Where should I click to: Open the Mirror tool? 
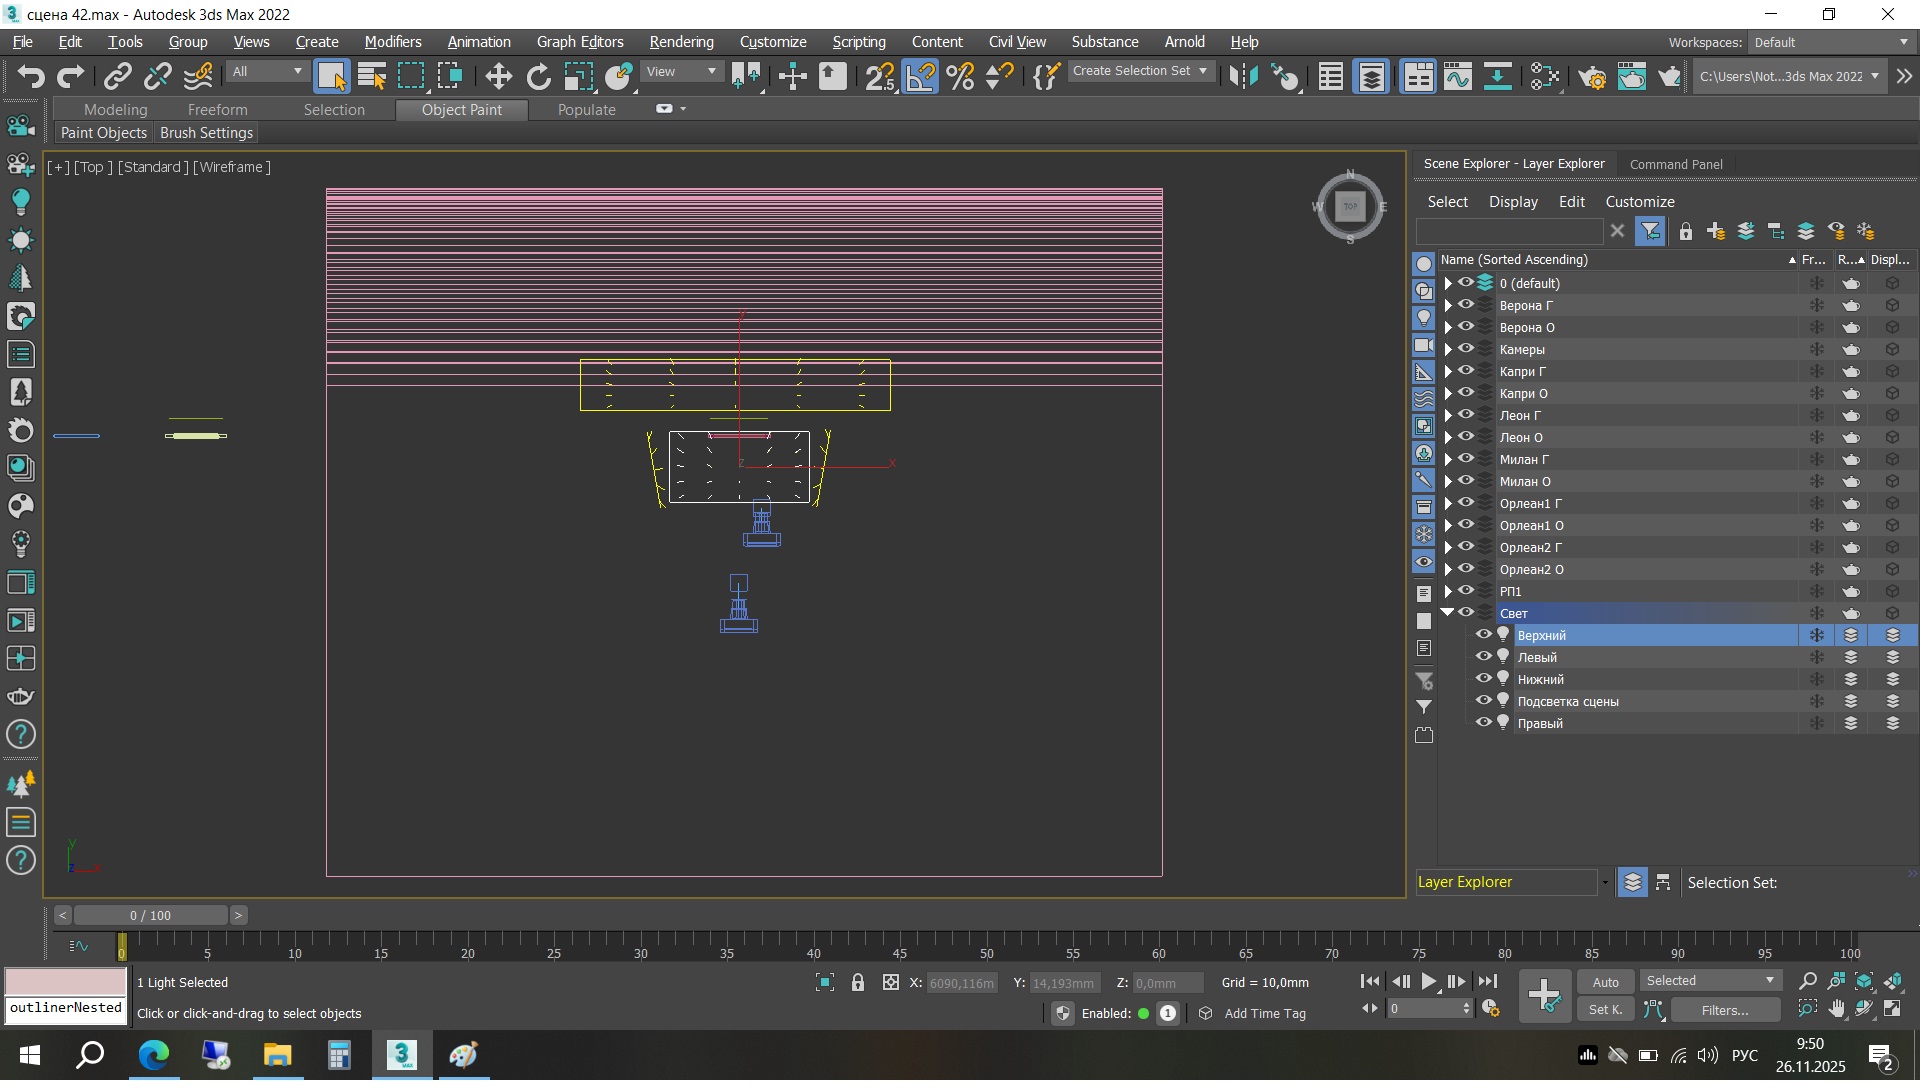[x=1243, y=77]
